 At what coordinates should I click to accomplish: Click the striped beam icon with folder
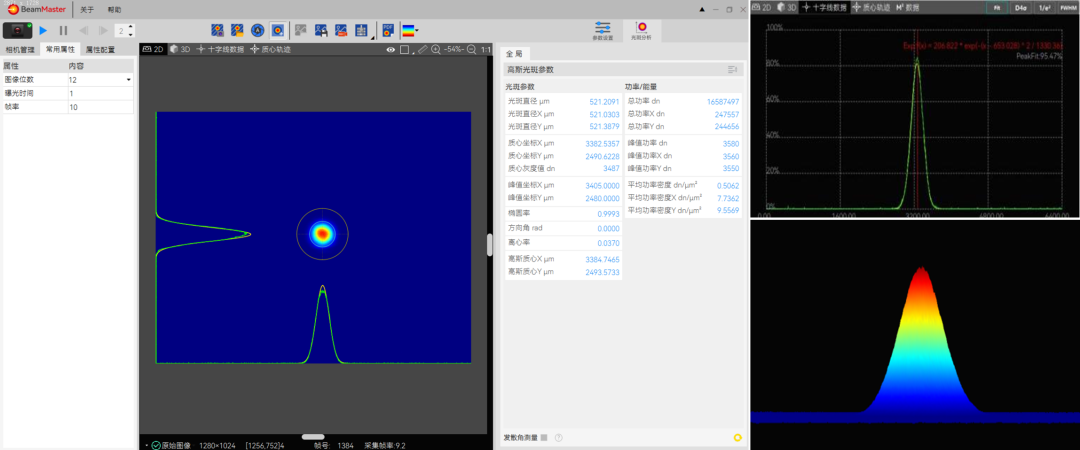[x=238, y=30]
